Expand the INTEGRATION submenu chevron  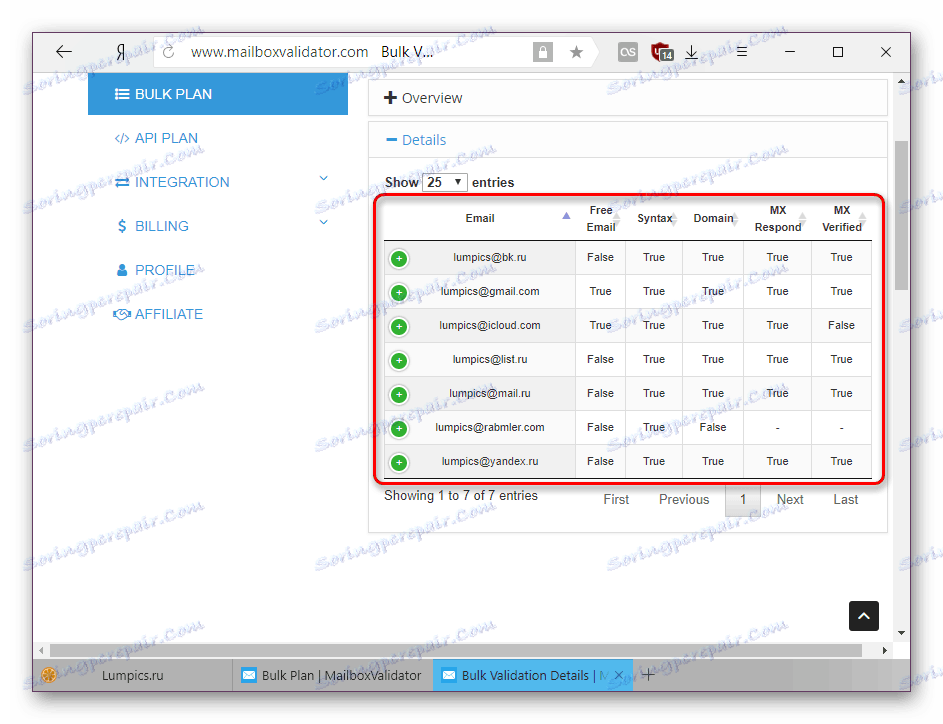click(324, 178)
